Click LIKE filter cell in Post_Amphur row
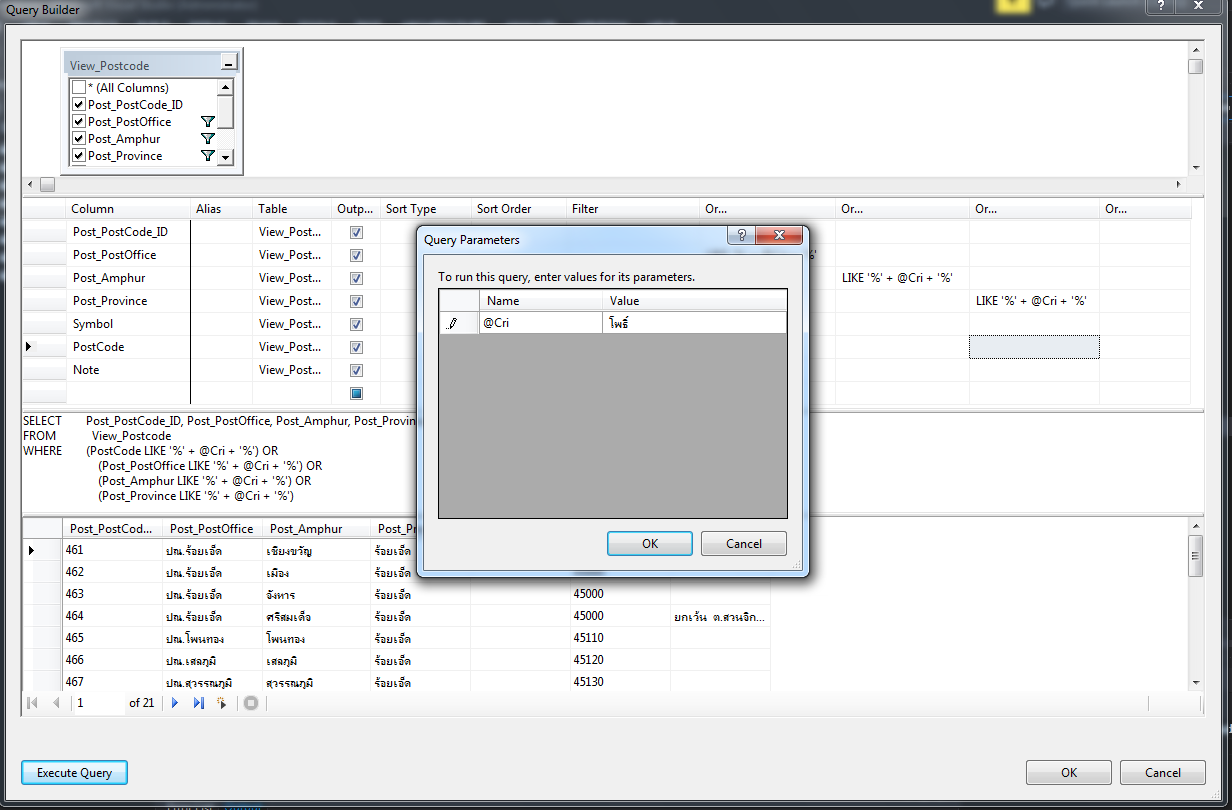The image size is (1232, 810). (902, 278)
